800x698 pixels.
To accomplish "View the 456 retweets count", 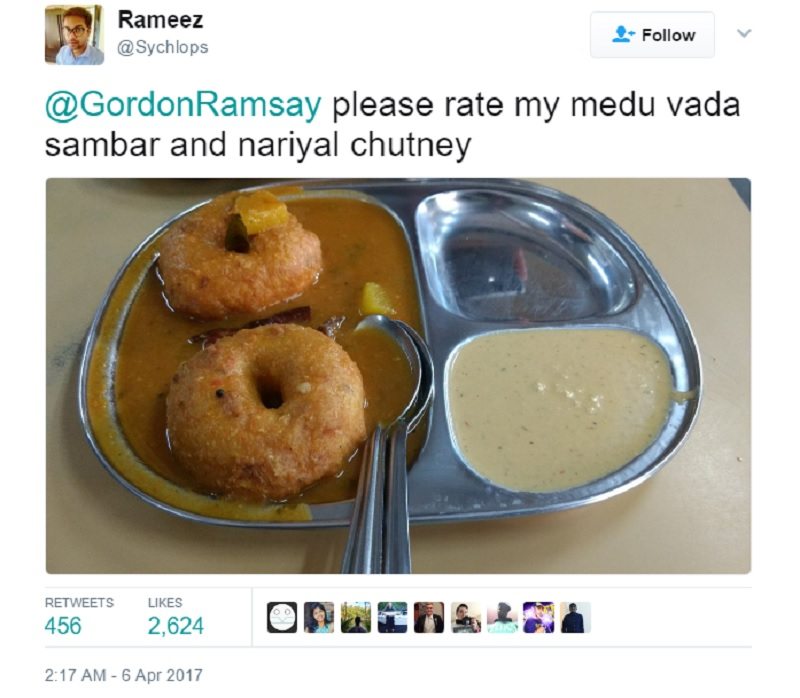I will pyautogui.click(x=63, y=626).
